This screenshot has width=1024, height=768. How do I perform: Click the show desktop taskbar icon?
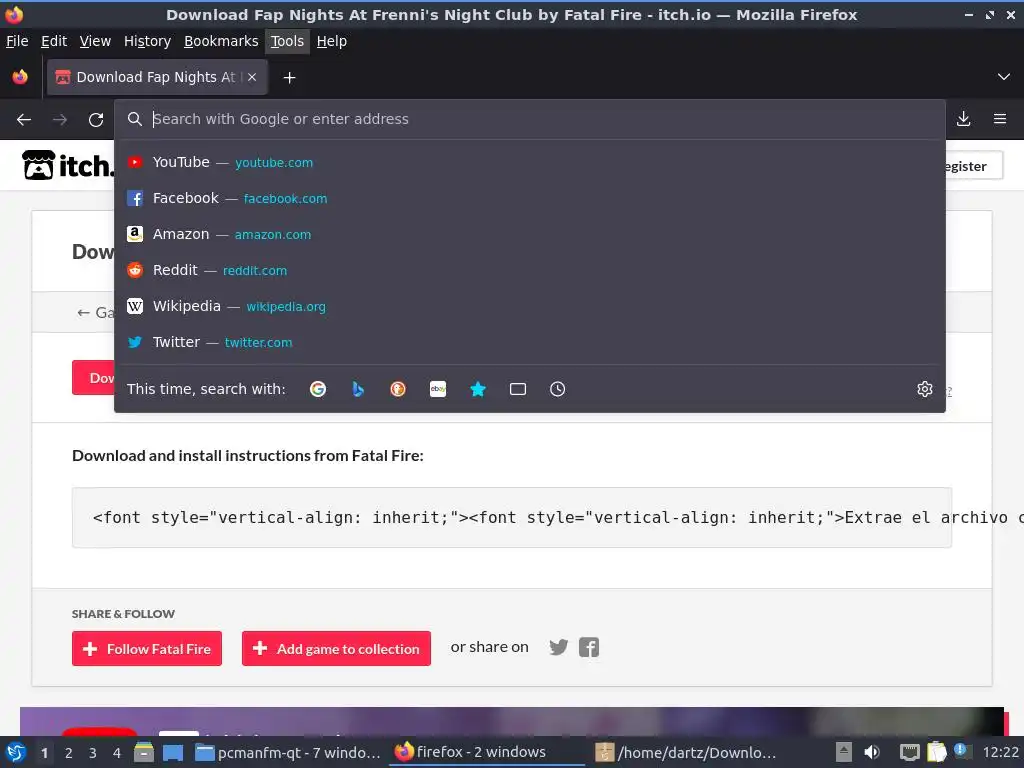(x=173, y=752)
